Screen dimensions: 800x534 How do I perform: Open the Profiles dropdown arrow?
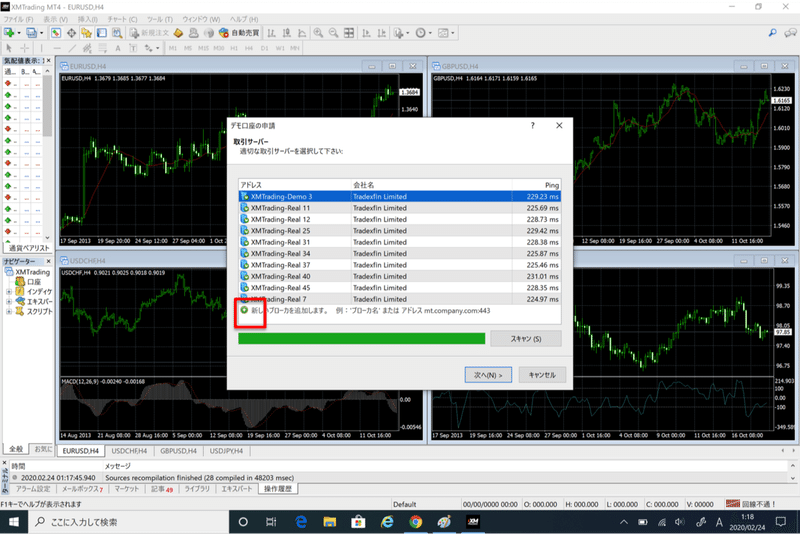pyautogui.click(x=41, y=33)
